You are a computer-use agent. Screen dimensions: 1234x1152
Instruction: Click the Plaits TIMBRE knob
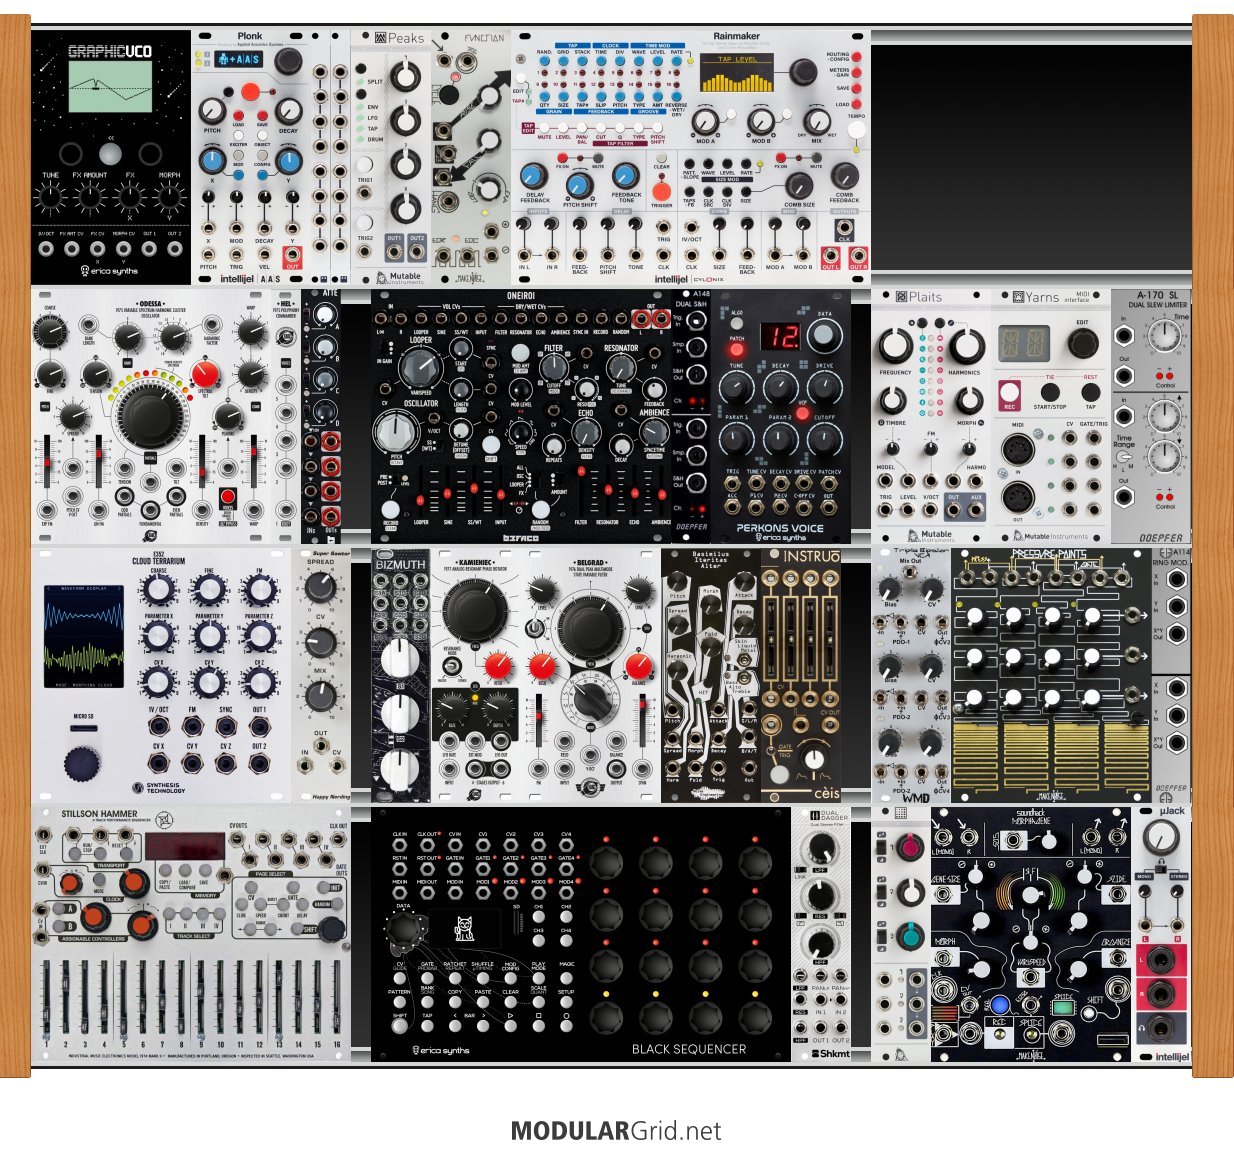[891, 402]
